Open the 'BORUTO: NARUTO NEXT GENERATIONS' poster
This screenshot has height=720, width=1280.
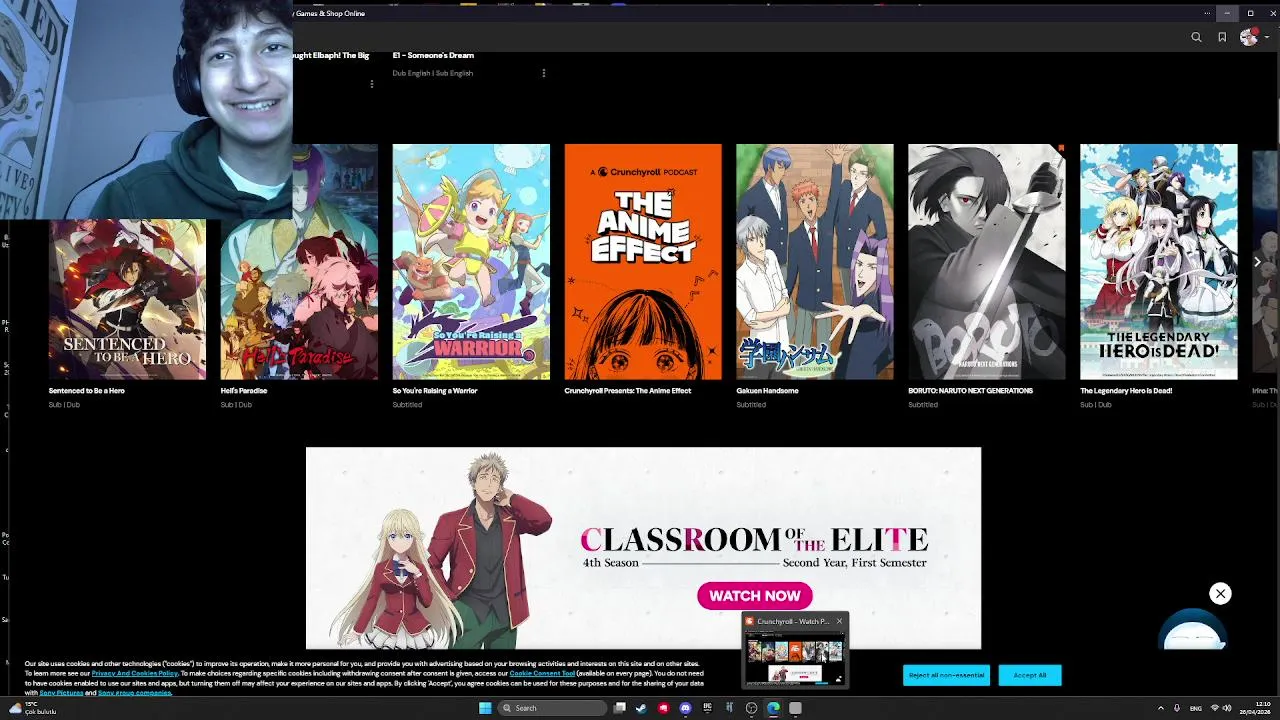[x=987, y=262]
